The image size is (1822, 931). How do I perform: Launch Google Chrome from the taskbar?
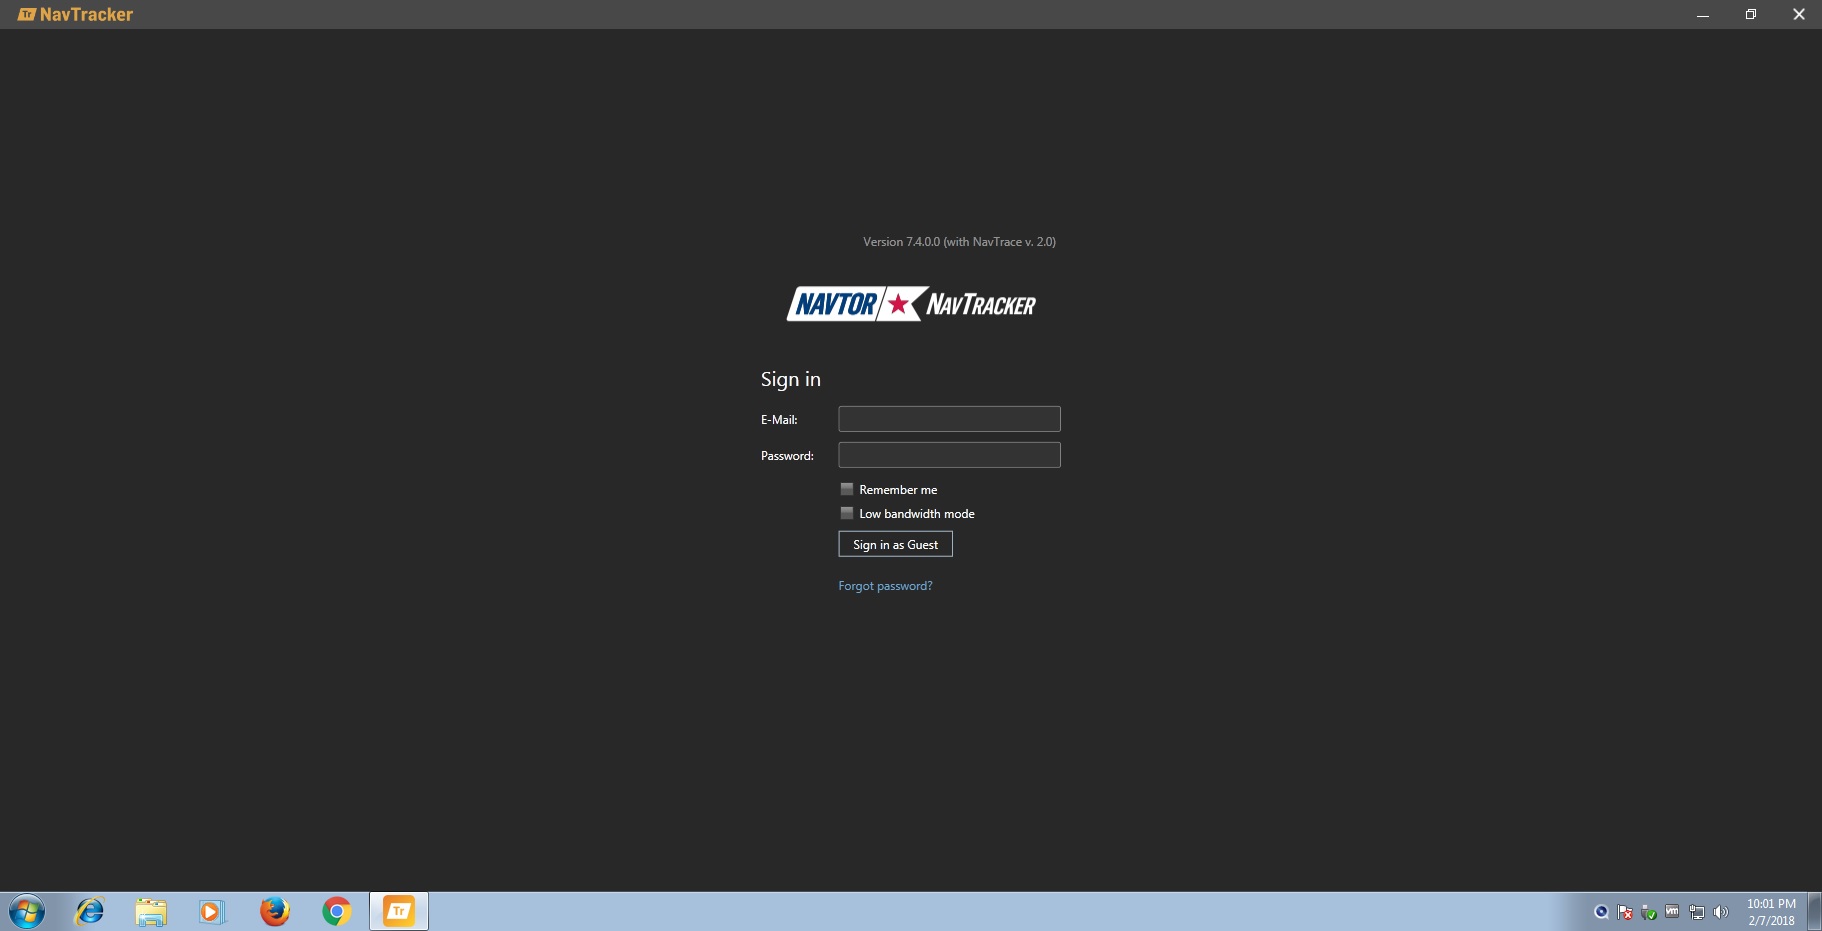point(337,912)
